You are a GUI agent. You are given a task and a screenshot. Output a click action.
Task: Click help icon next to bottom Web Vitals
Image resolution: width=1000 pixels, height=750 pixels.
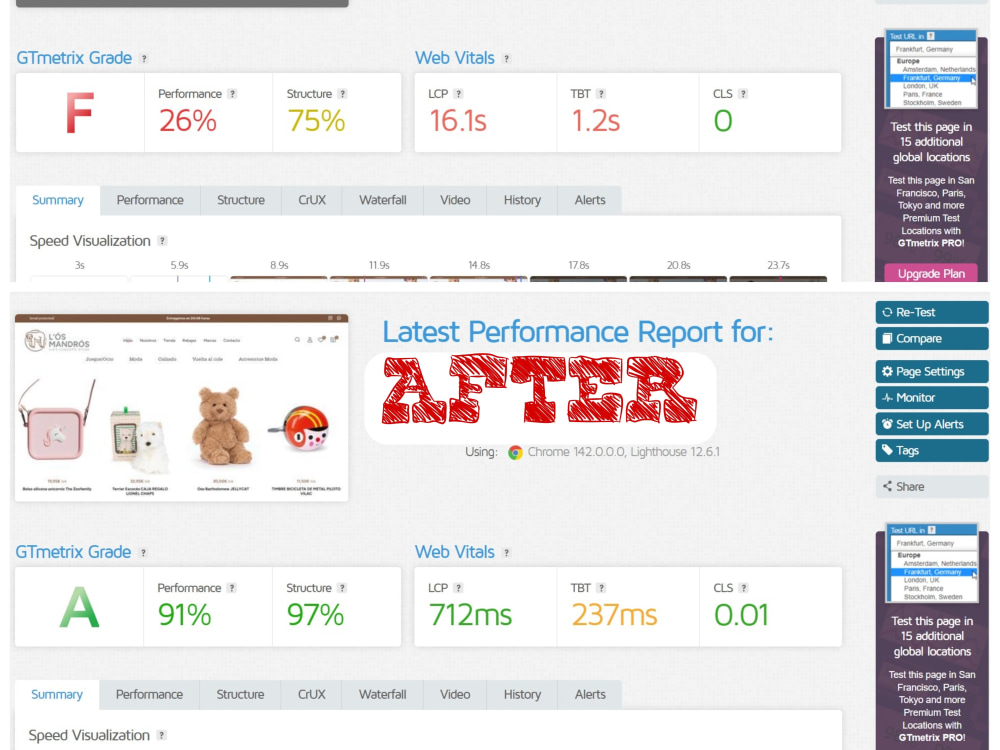pyautogui.click(x=506, y=553)
